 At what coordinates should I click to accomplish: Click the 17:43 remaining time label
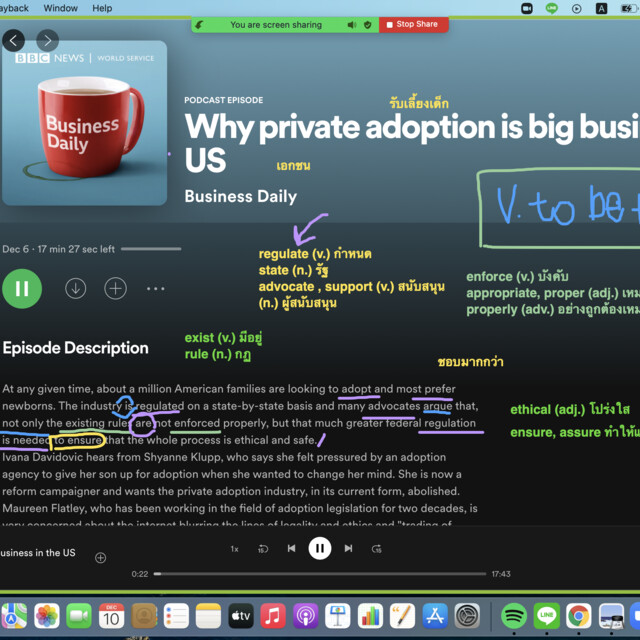point(501,574)
